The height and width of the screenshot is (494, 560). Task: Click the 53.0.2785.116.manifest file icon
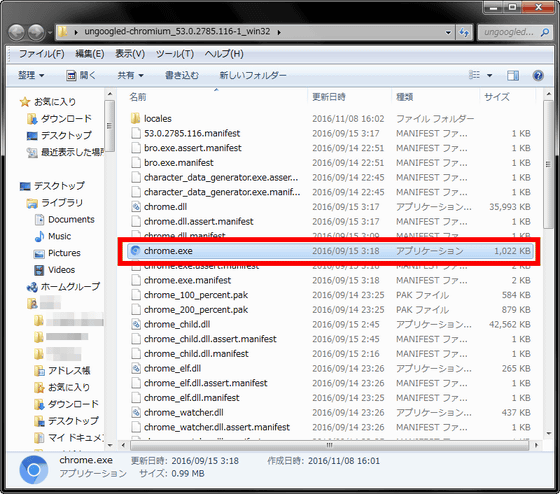coord(136,133)
